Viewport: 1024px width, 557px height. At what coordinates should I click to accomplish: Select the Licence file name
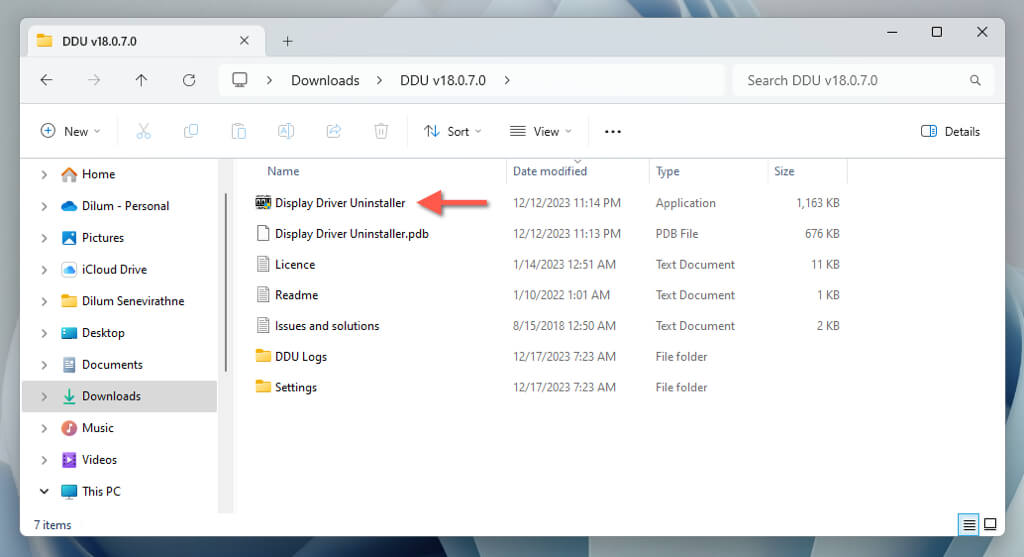pyautogui.click(x=295, y=264)
